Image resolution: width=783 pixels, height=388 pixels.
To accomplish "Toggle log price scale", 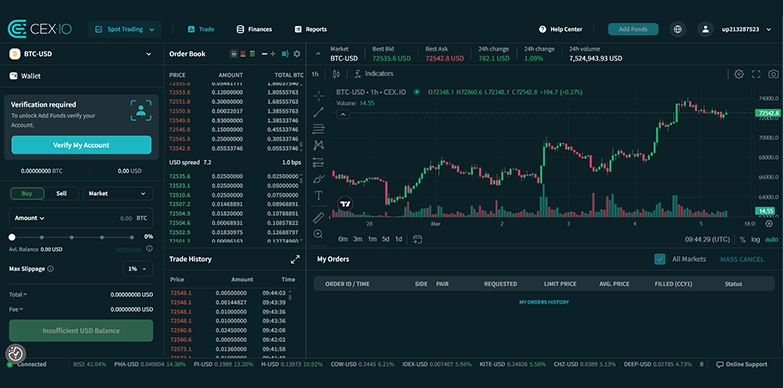I will pyautogui.click(x=756, y=240).
